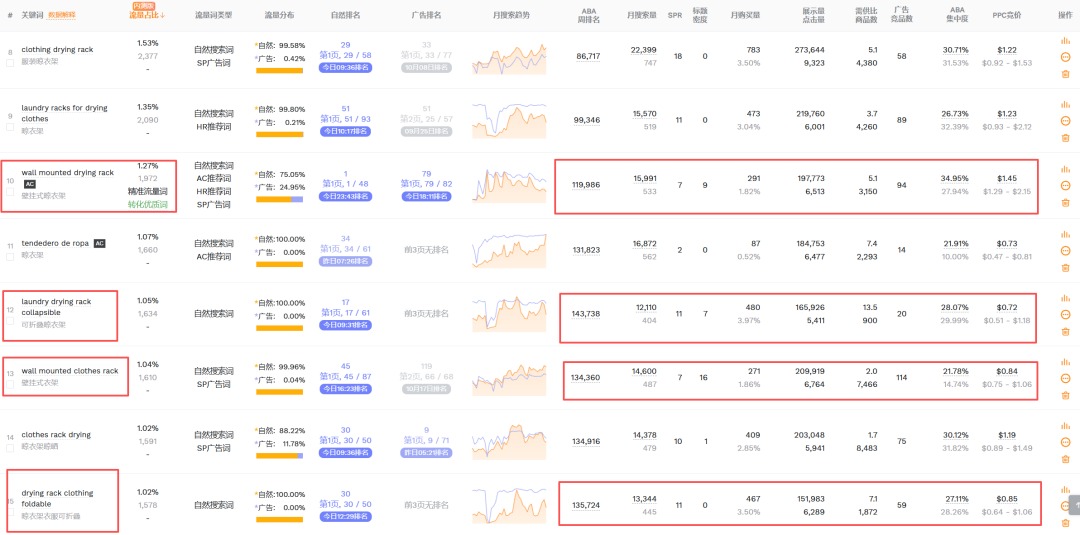Open chart icon for tendedero de ropa row

pos(1066,234)
